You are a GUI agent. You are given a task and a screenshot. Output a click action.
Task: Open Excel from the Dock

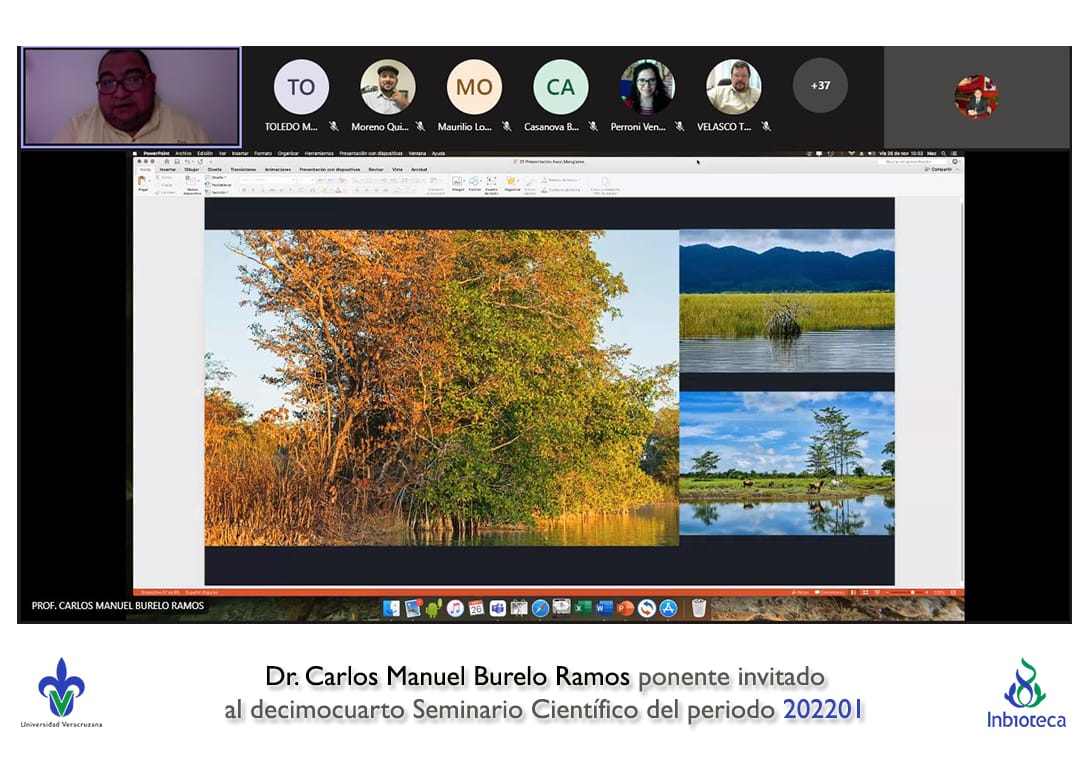pos(581,608)
